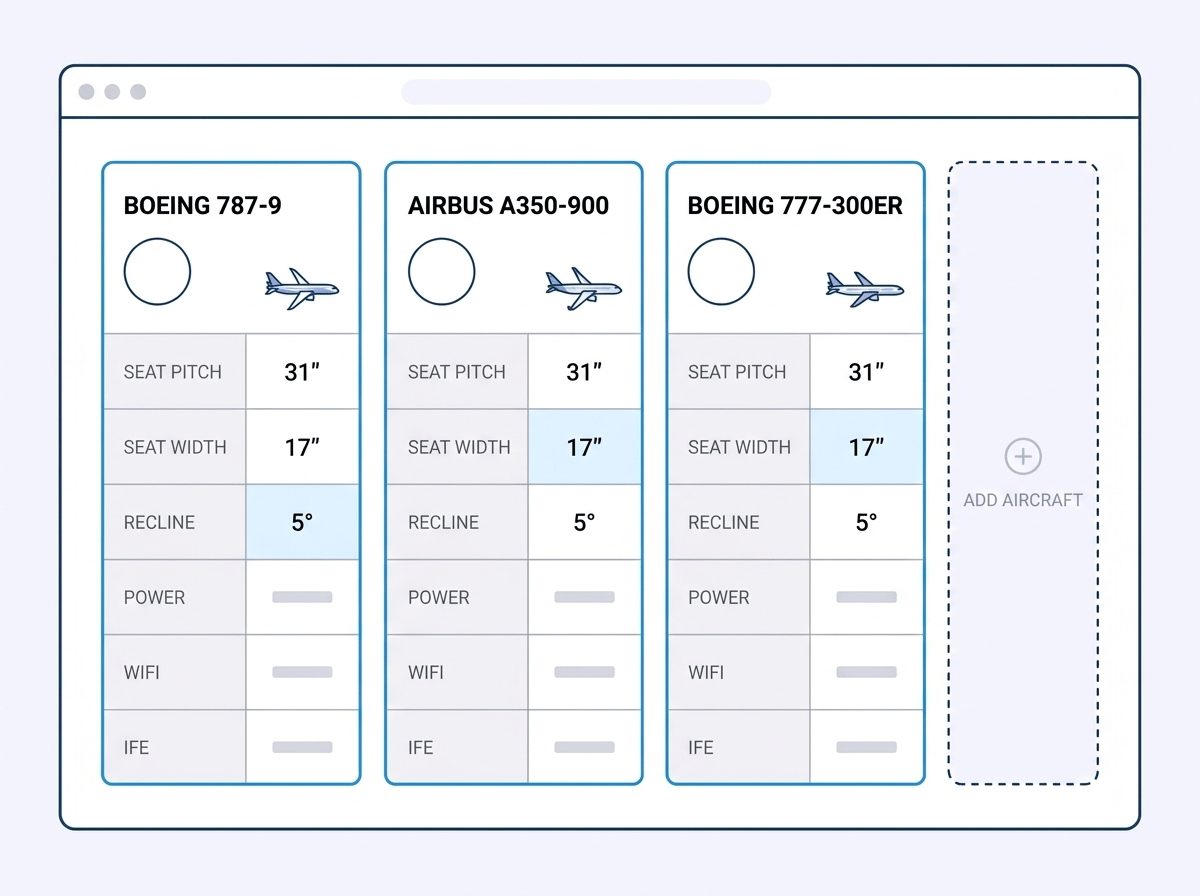Click the ADD AIRCRAFT label
1200x896 pixels.
pos(1023,500)
